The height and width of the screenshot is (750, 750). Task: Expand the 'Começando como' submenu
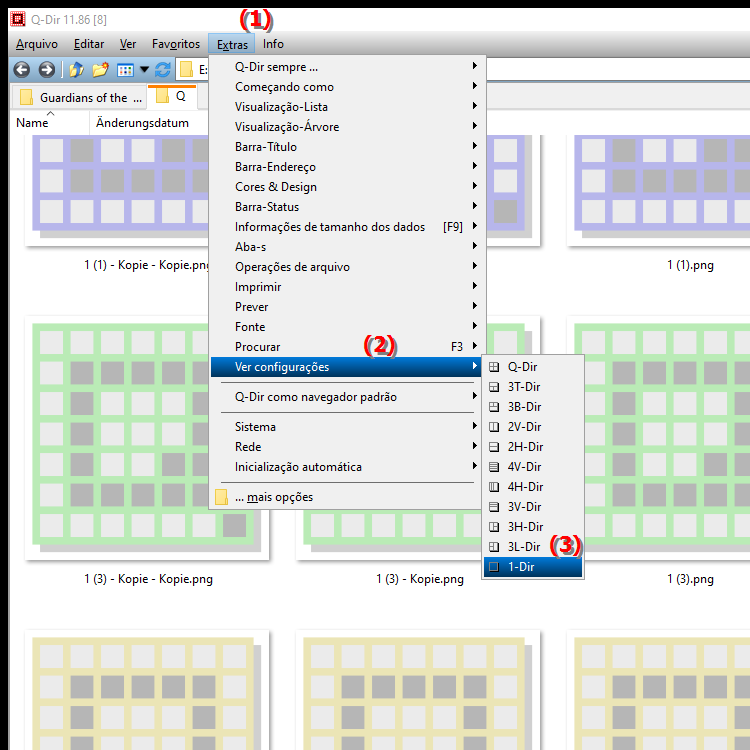[x=347, y=87]
